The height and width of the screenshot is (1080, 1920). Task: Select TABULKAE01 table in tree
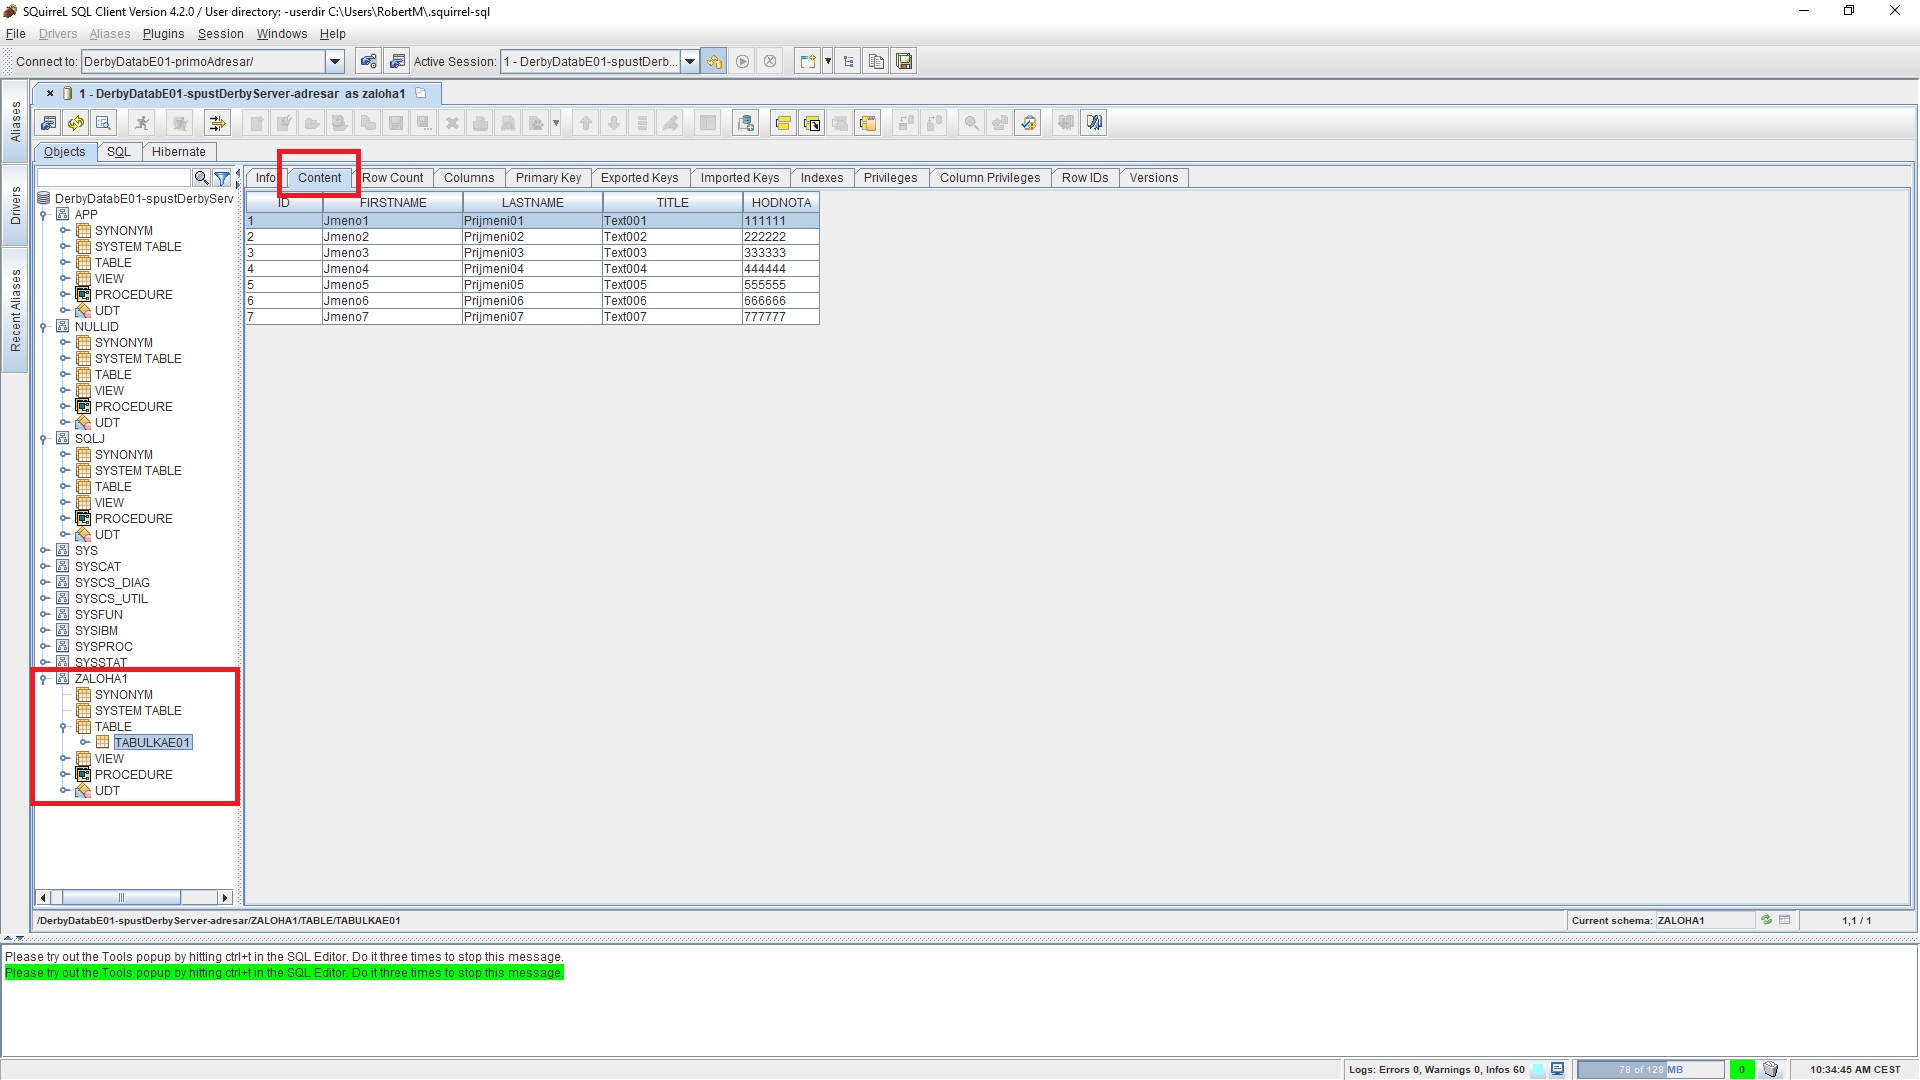(x=152, y=741)
